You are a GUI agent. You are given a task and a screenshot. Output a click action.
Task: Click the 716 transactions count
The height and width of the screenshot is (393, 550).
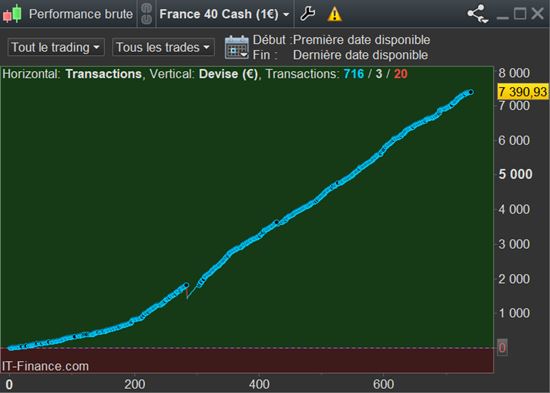[x=354, y=74]
